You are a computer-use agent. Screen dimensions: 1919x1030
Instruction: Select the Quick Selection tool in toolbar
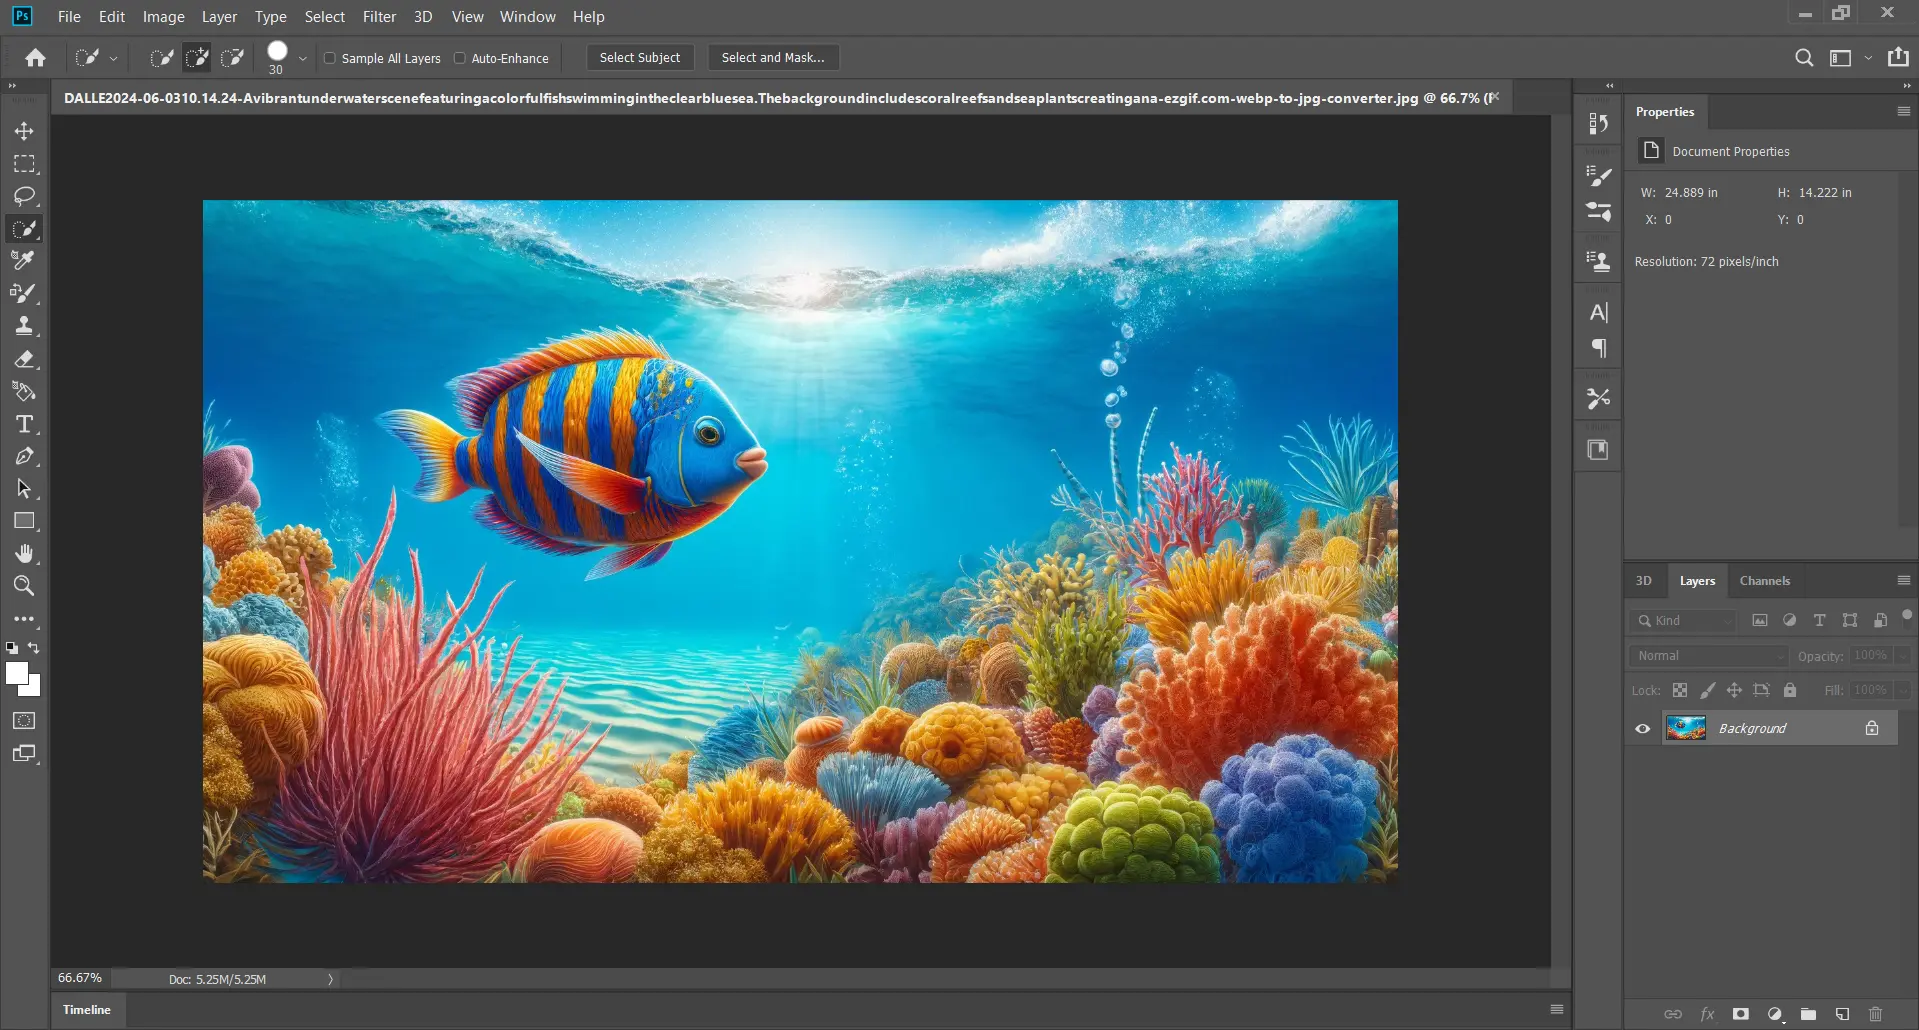[x=24, y=229]
